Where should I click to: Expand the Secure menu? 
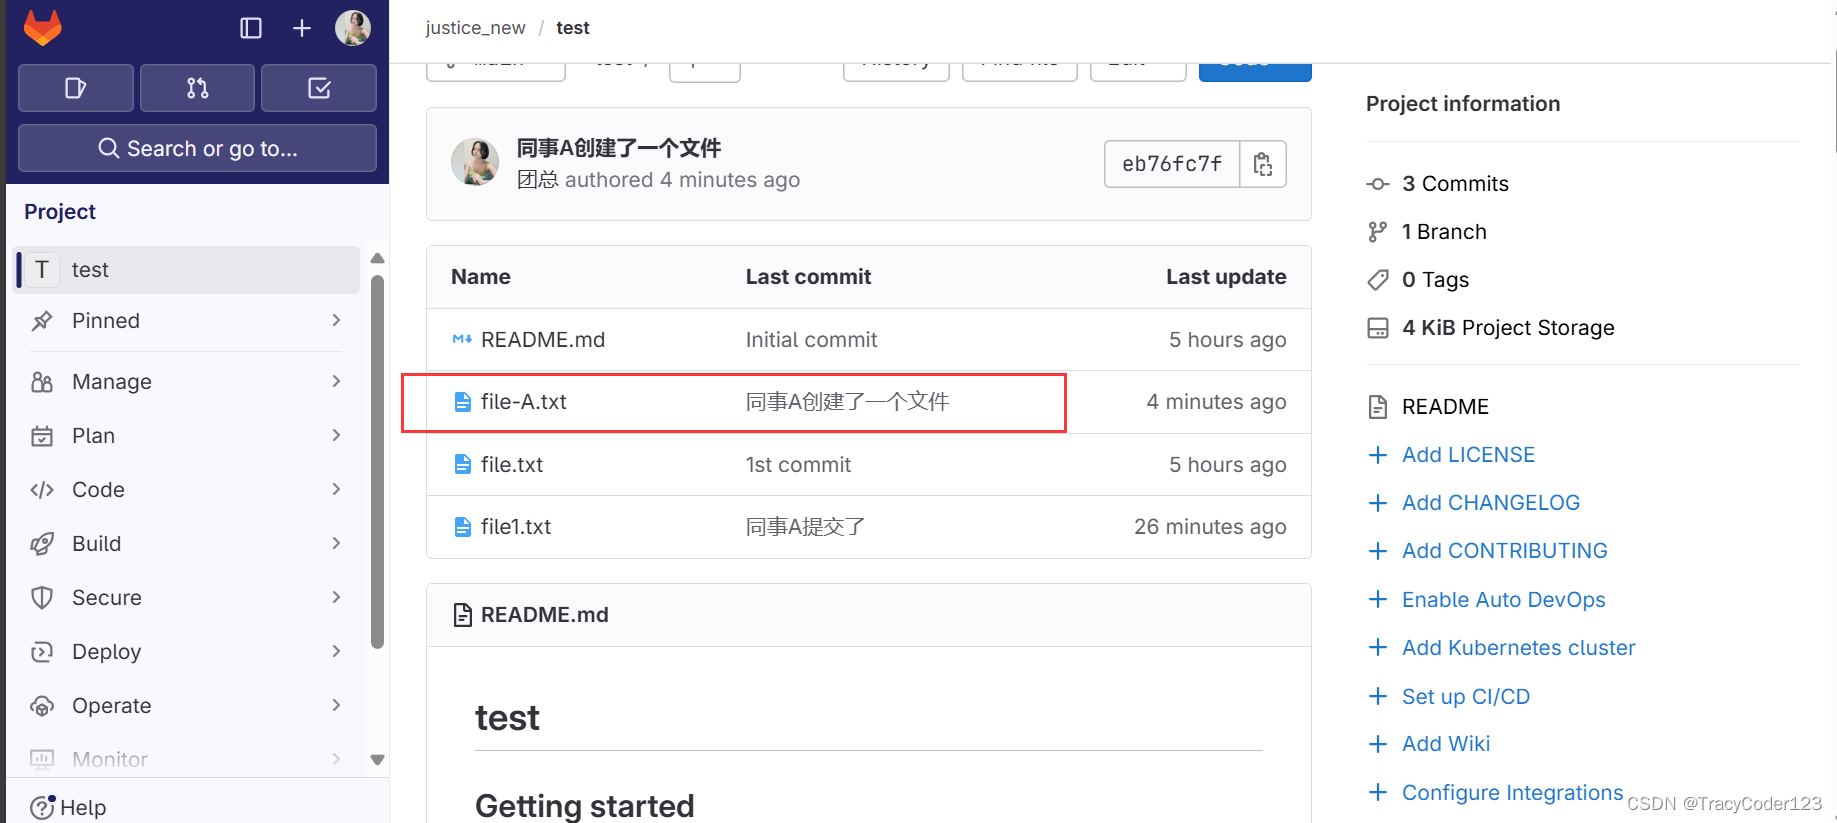pos(188,598)
